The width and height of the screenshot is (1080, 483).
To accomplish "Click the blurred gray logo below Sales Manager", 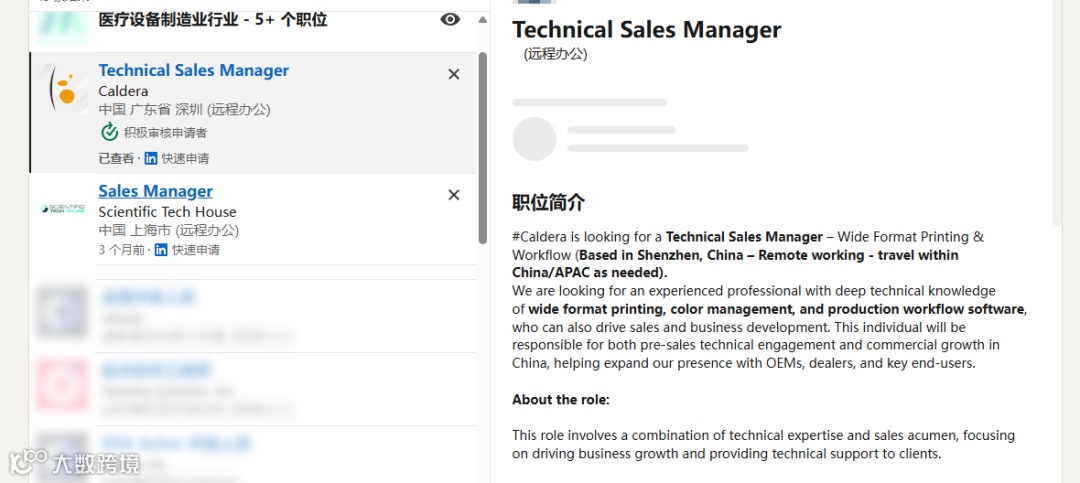I will pos(63,311).
